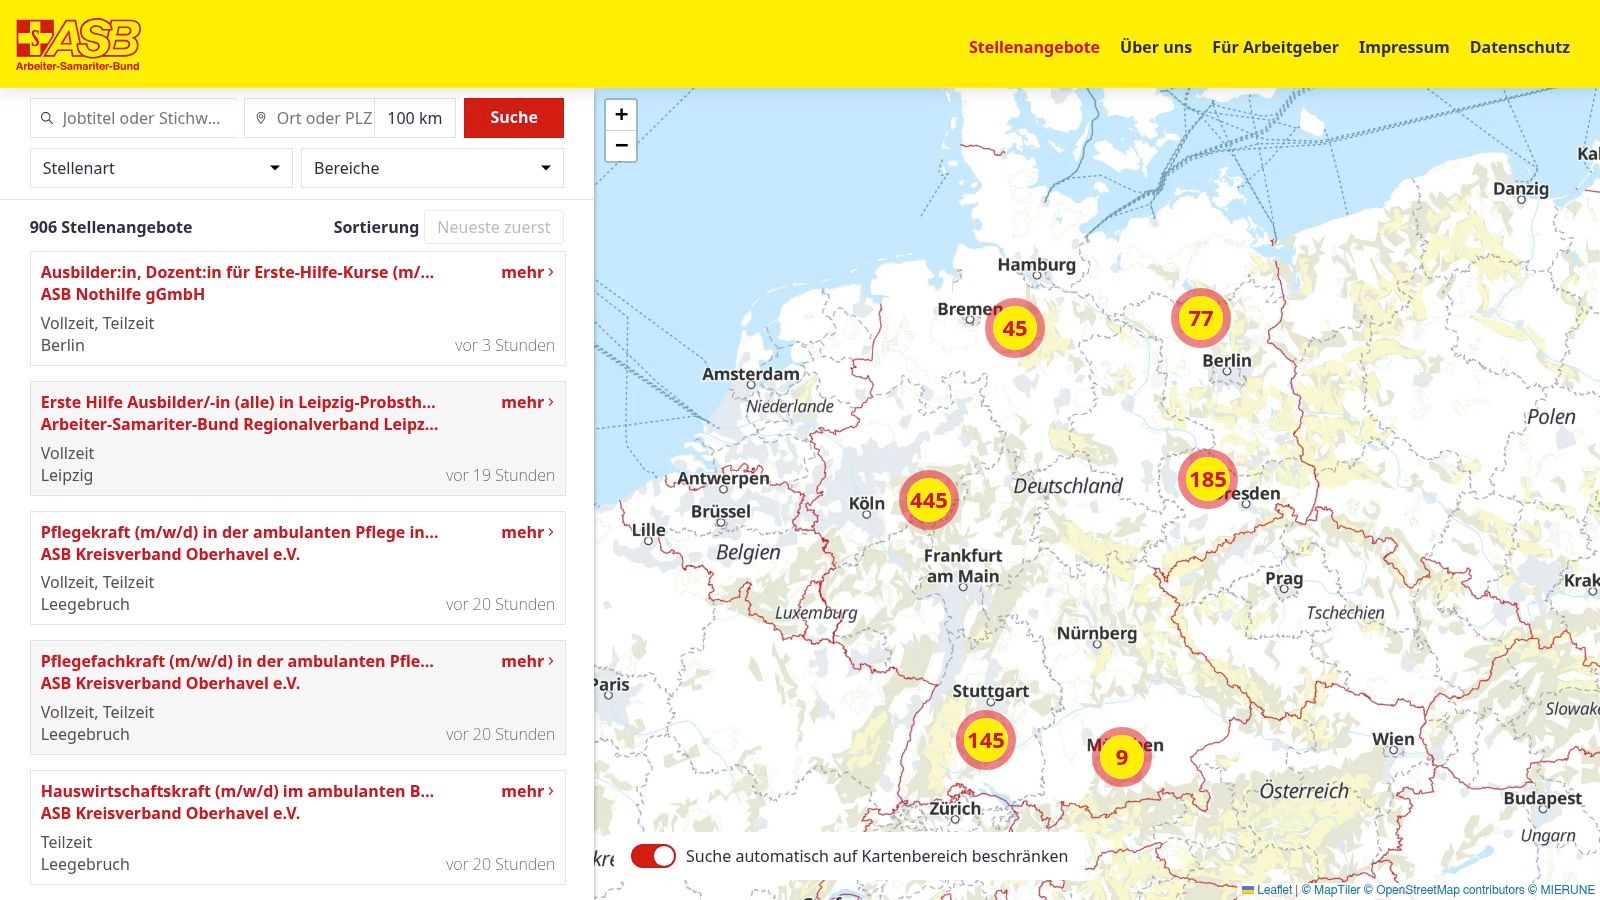1600x900 pixels.
Task: Open 'mehr' for Pflegefachkraft ambulante Pflege job
Action: [x=528, y=661]
